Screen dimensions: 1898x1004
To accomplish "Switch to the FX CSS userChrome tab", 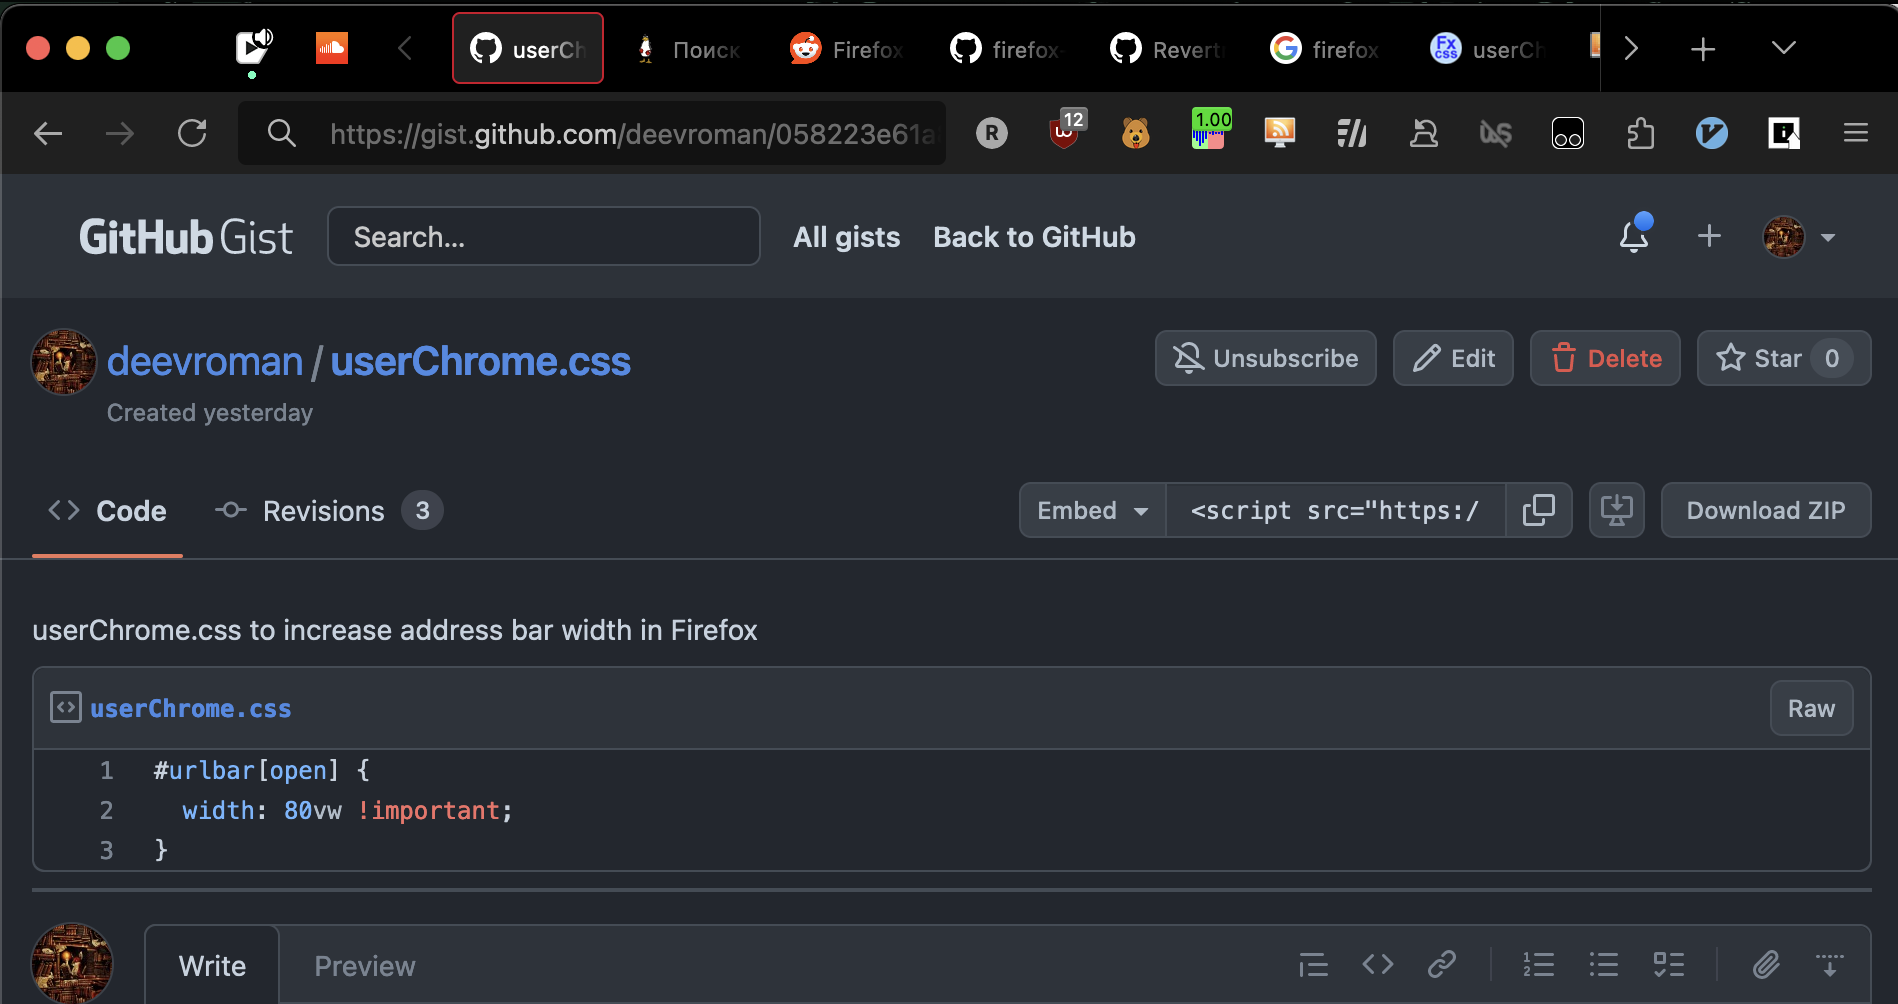I will 1488,48.
